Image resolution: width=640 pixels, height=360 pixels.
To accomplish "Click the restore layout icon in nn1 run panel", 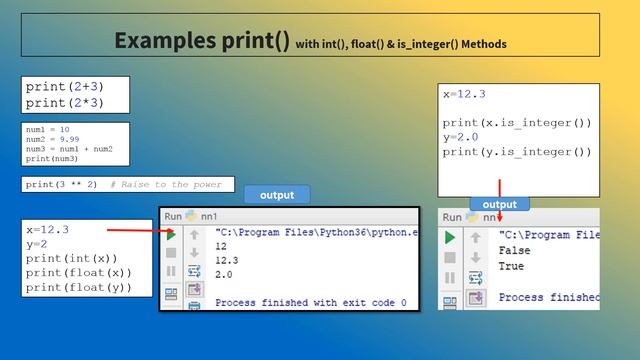I will coord(171,294).
